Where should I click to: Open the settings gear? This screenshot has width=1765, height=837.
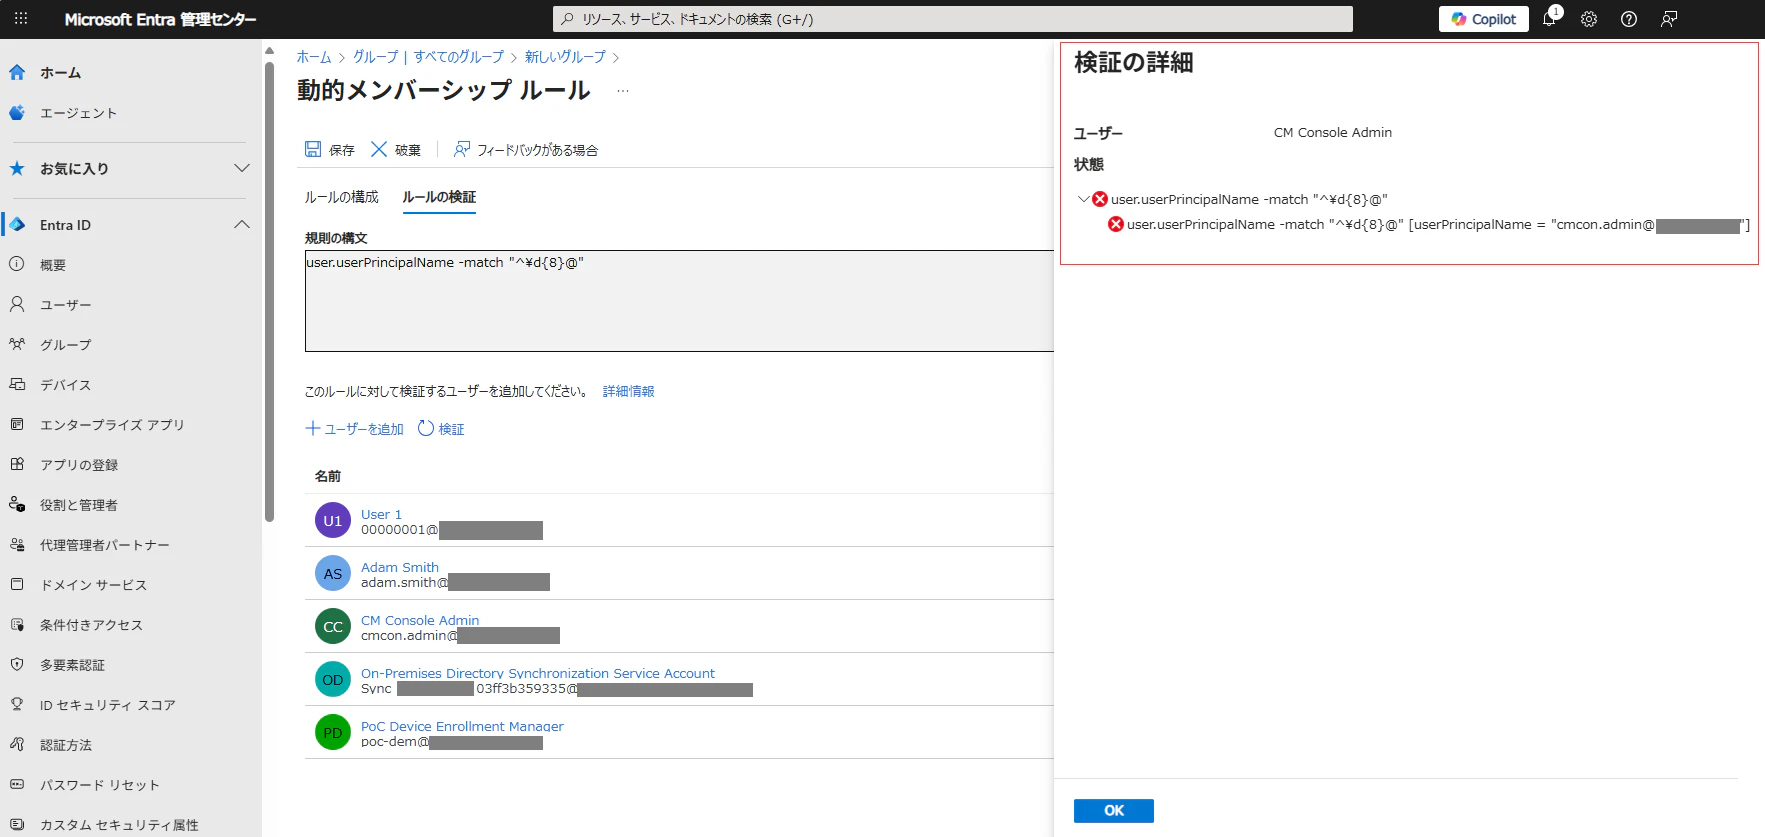[x=1589, y=19]
